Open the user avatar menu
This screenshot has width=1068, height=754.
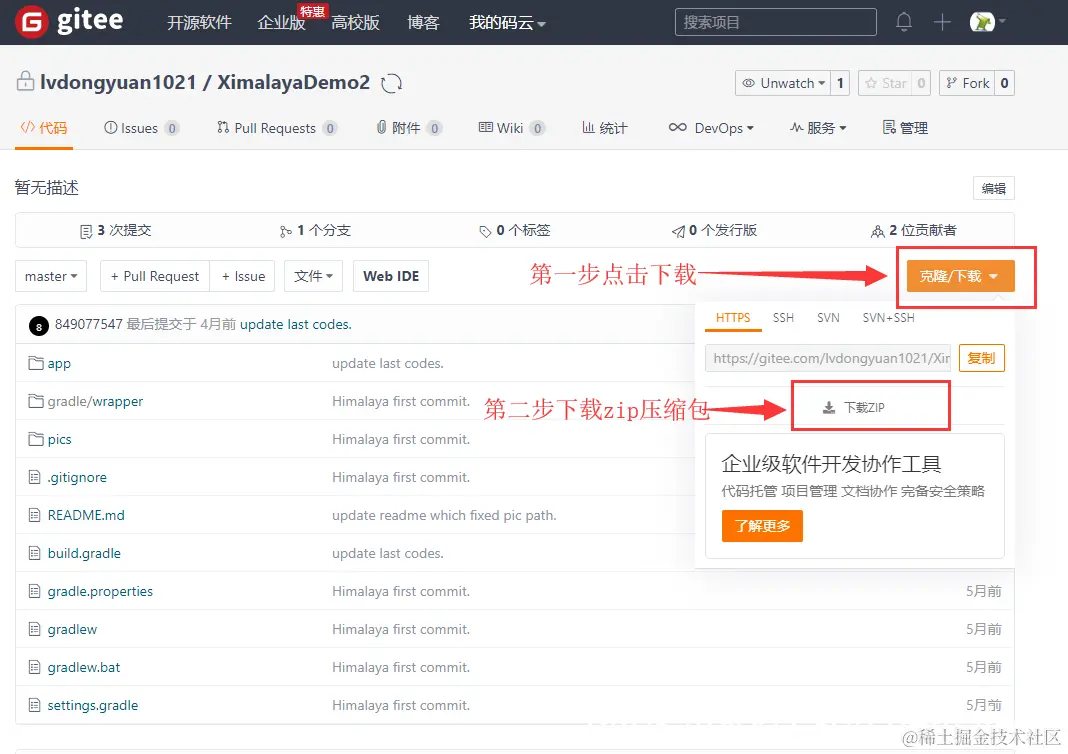[987, 22]
